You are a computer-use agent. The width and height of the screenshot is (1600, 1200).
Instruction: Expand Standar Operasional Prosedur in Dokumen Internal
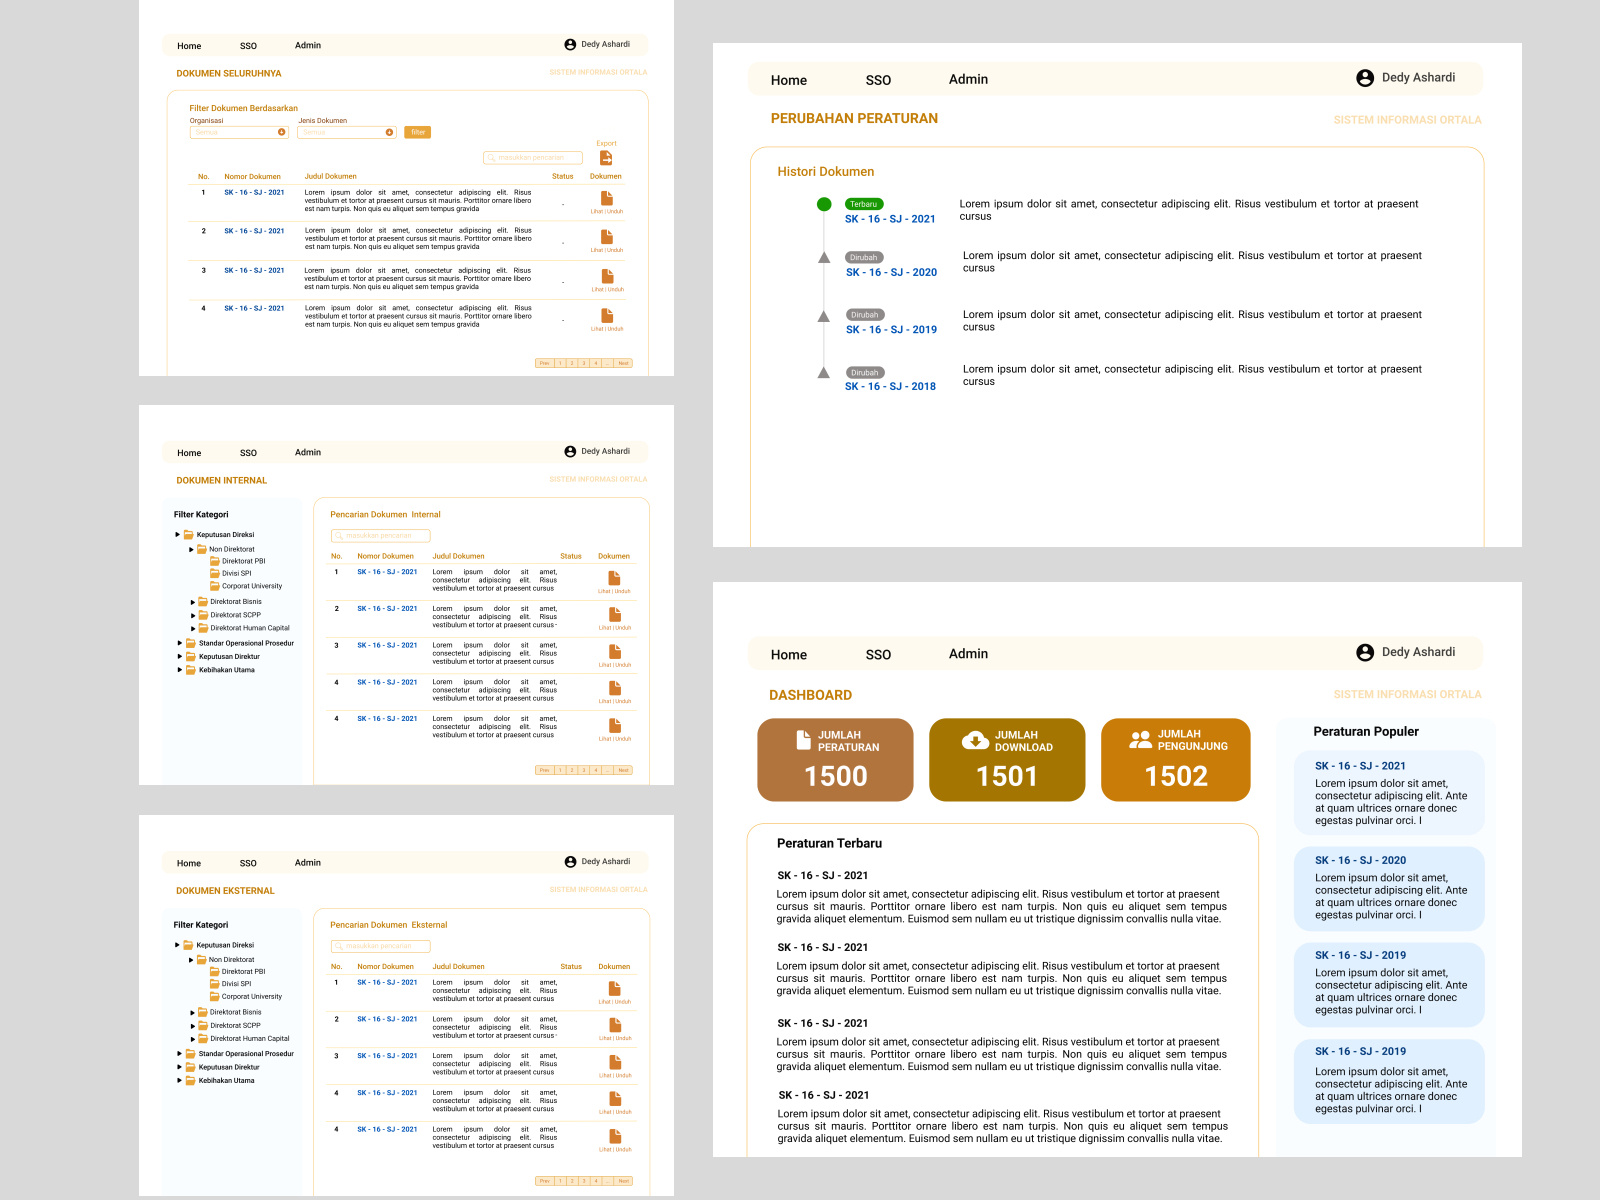click(180, 643)
